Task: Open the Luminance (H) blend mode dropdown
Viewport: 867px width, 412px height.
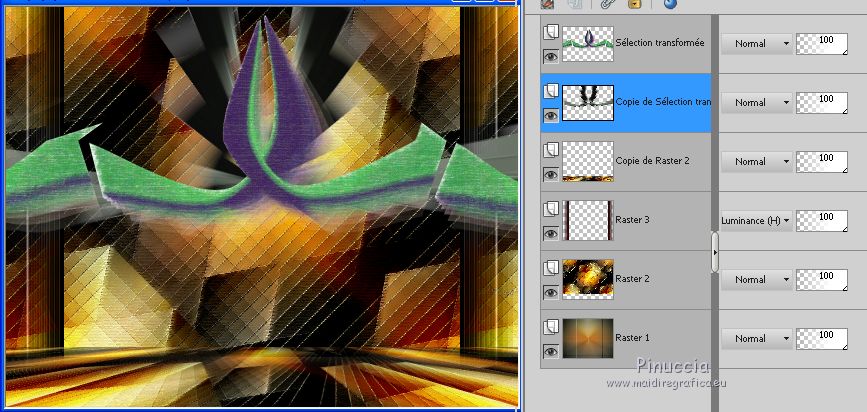Action: tap(756, 221)
